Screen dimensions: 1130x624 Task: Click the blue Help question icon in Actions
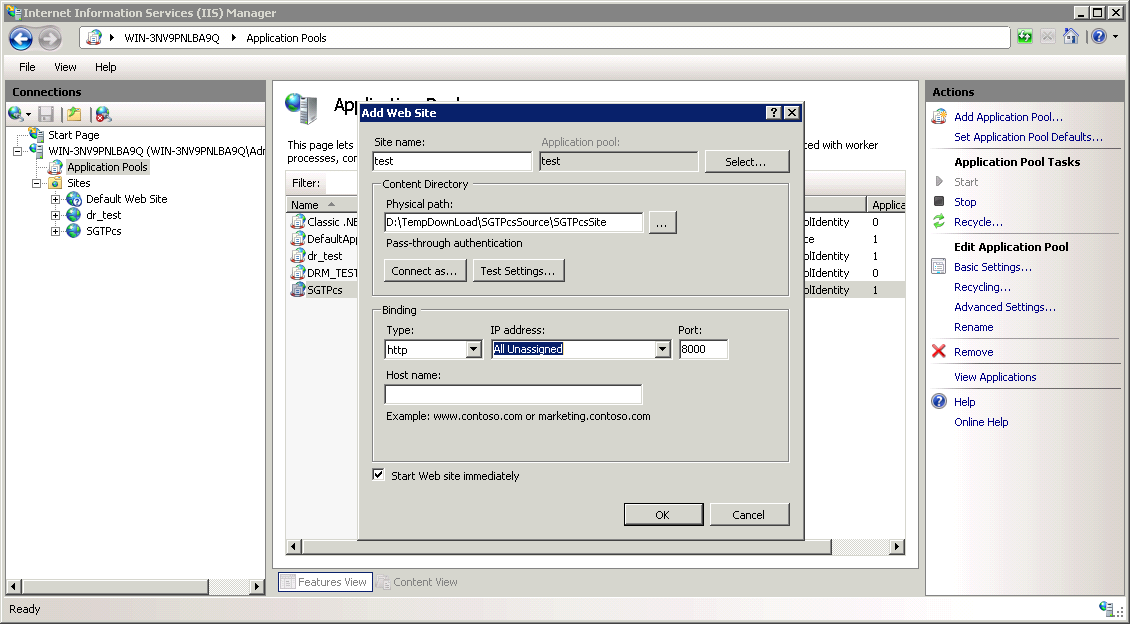938,401
